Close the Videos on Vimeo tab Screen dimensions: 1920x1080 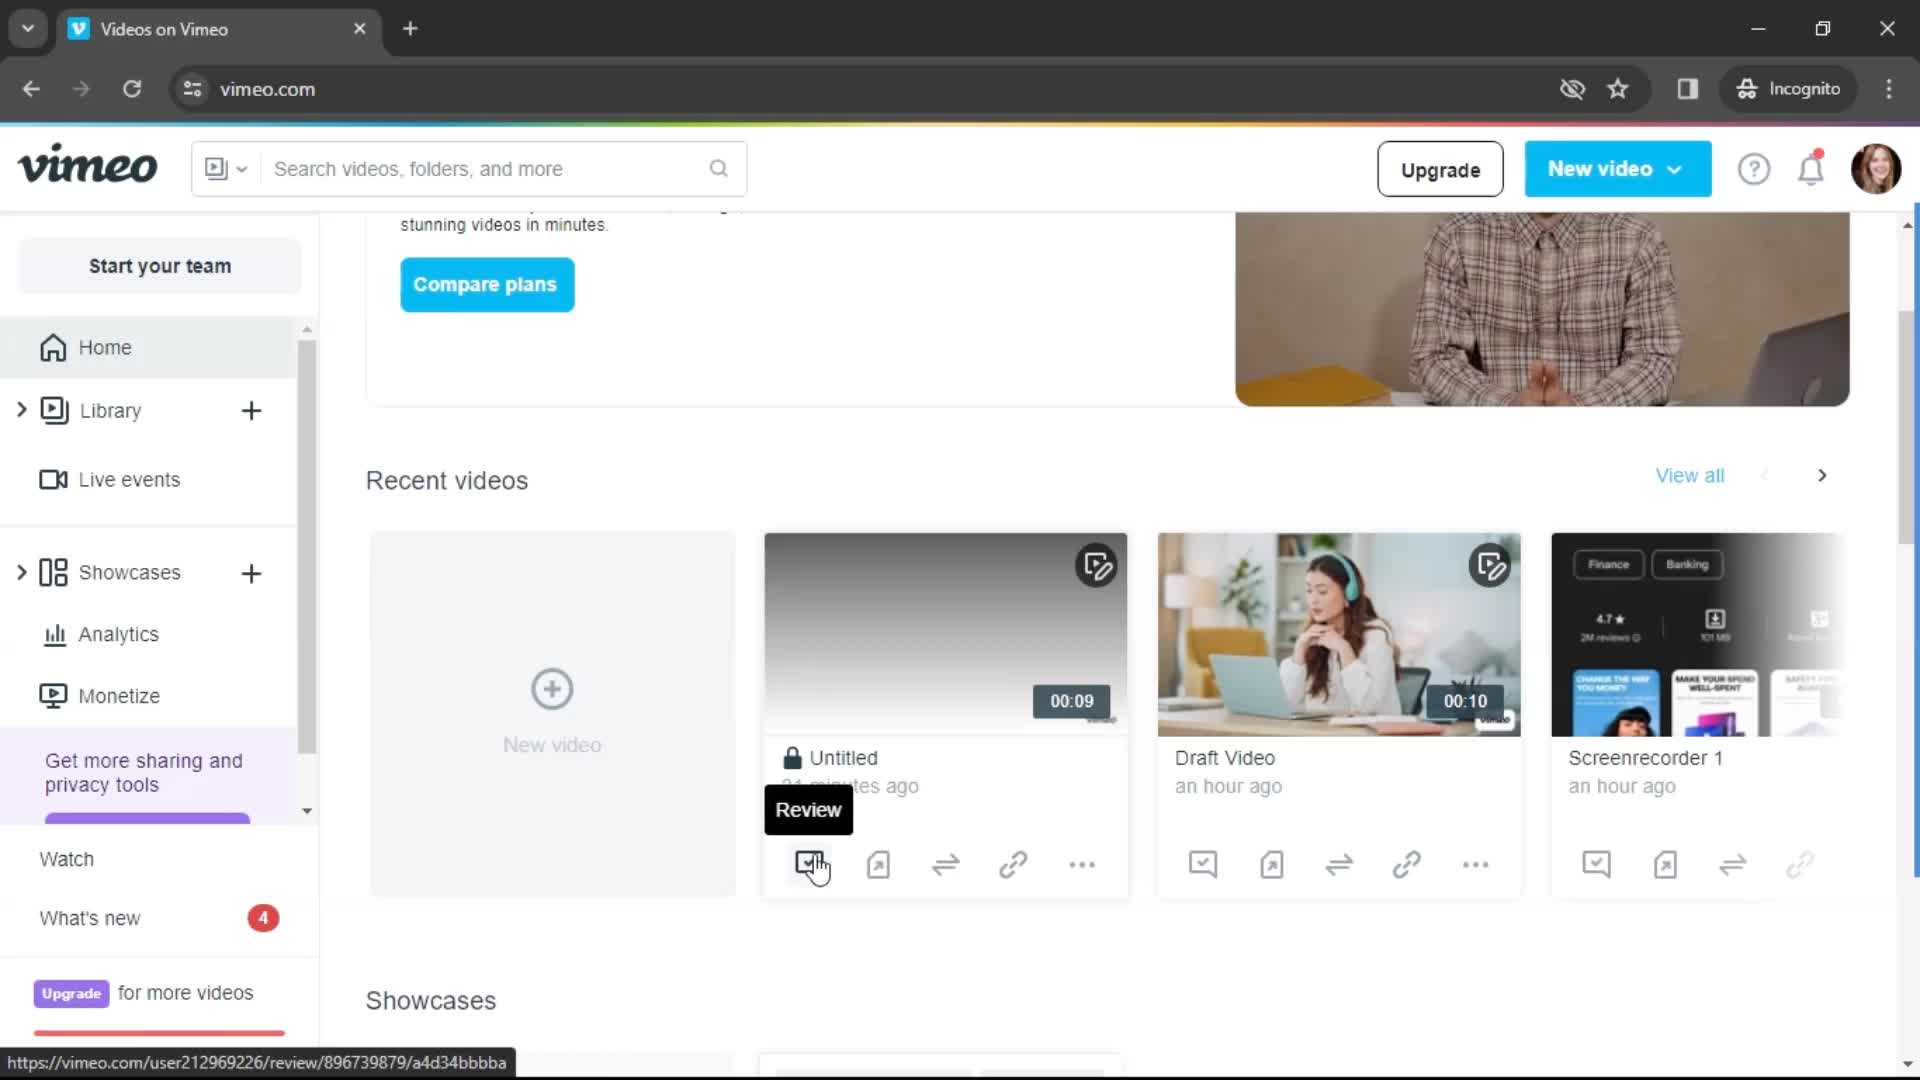click(x=360, y=28)
